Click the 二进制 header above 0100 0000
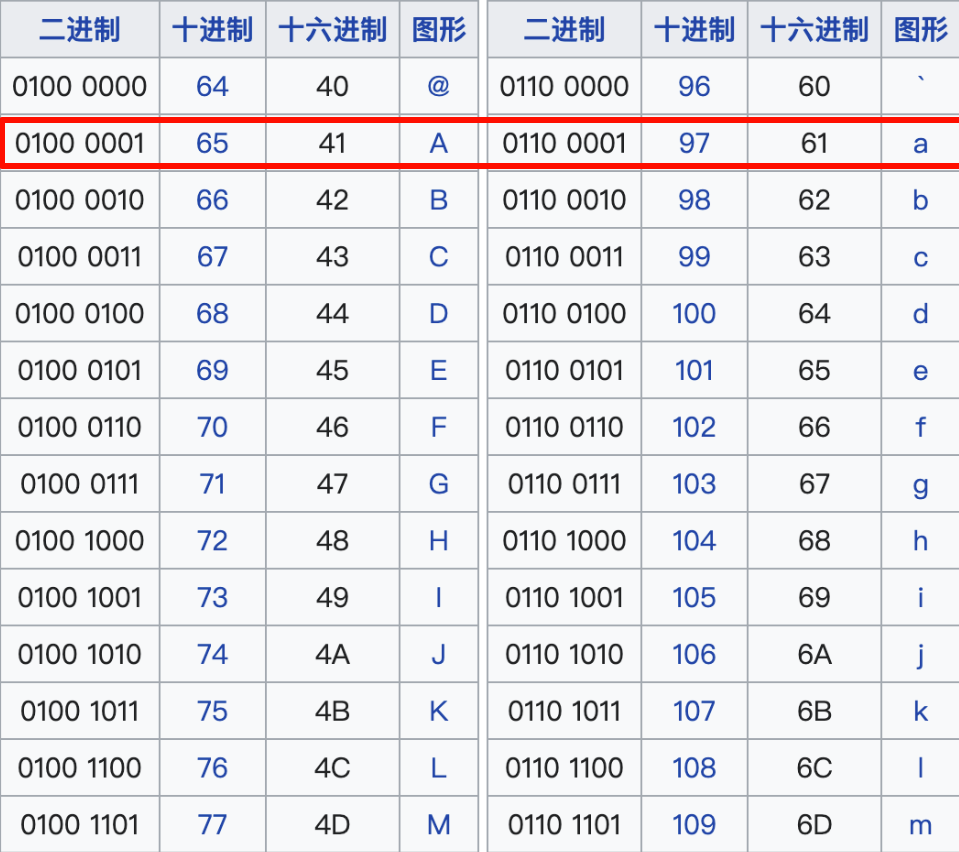 (79, 30)
